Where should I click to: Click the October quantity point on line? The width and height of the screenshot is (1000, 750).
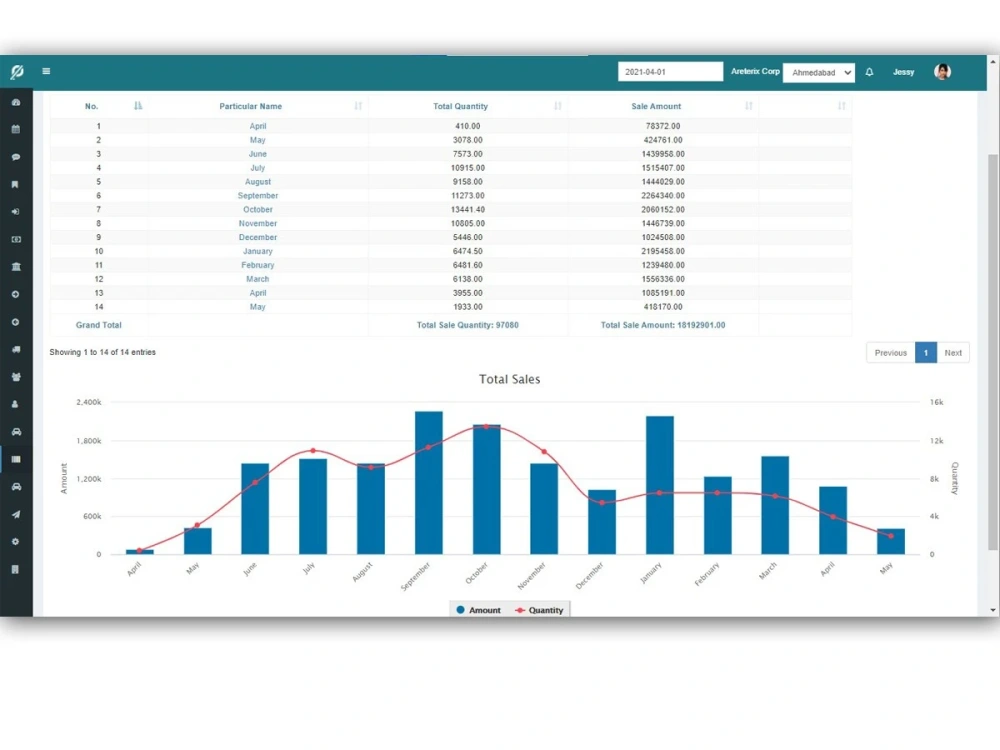point(487,427)
